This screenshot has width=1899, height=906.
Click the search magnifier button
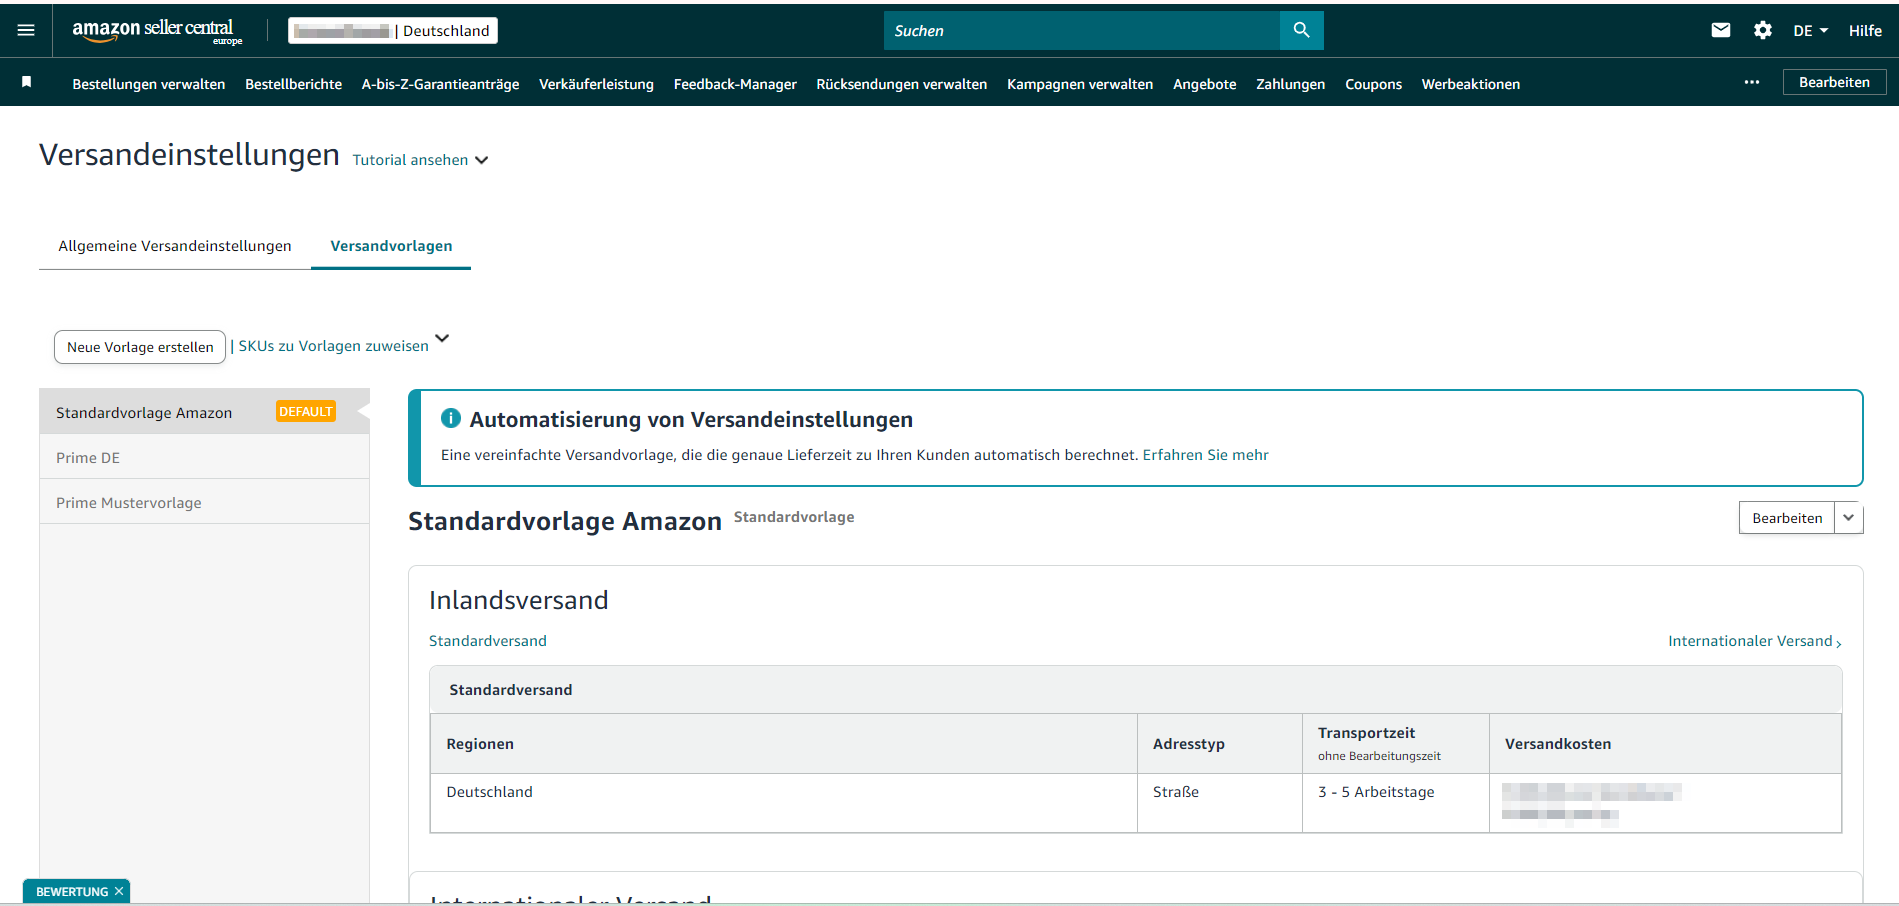(x=1301, y=30)
